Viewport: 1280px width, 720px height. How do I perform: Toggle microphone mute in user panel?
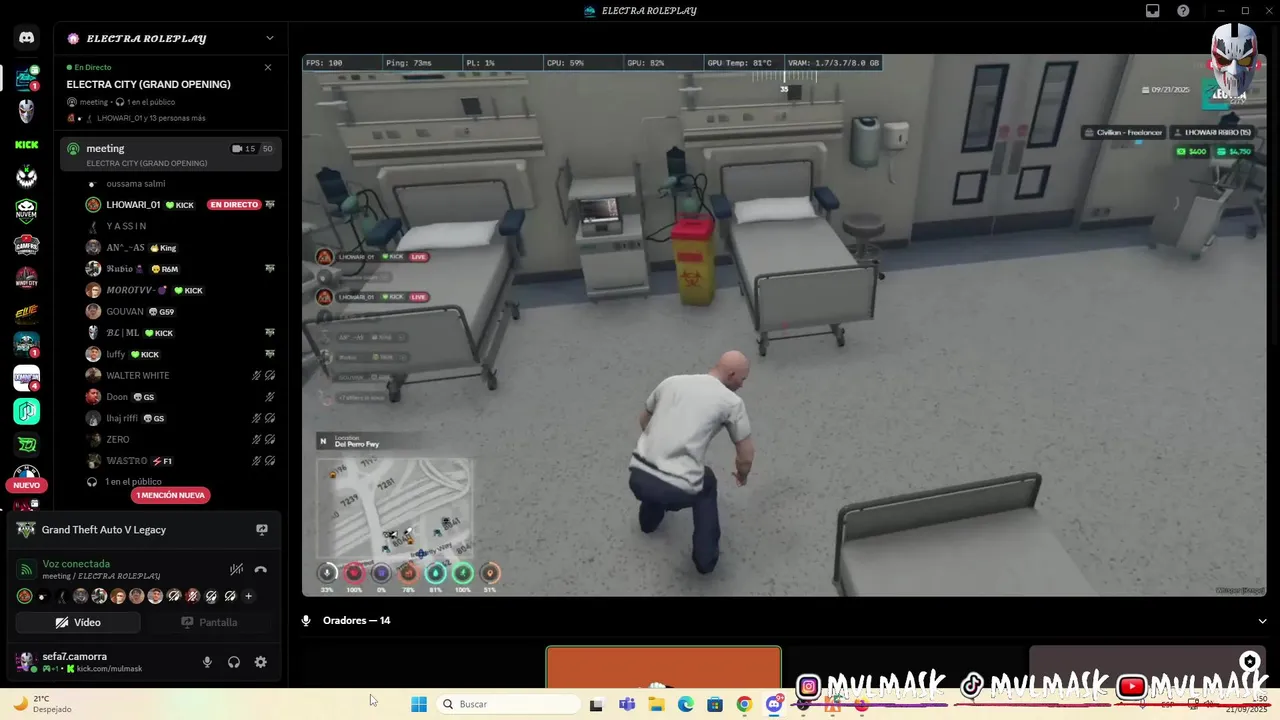207,662
